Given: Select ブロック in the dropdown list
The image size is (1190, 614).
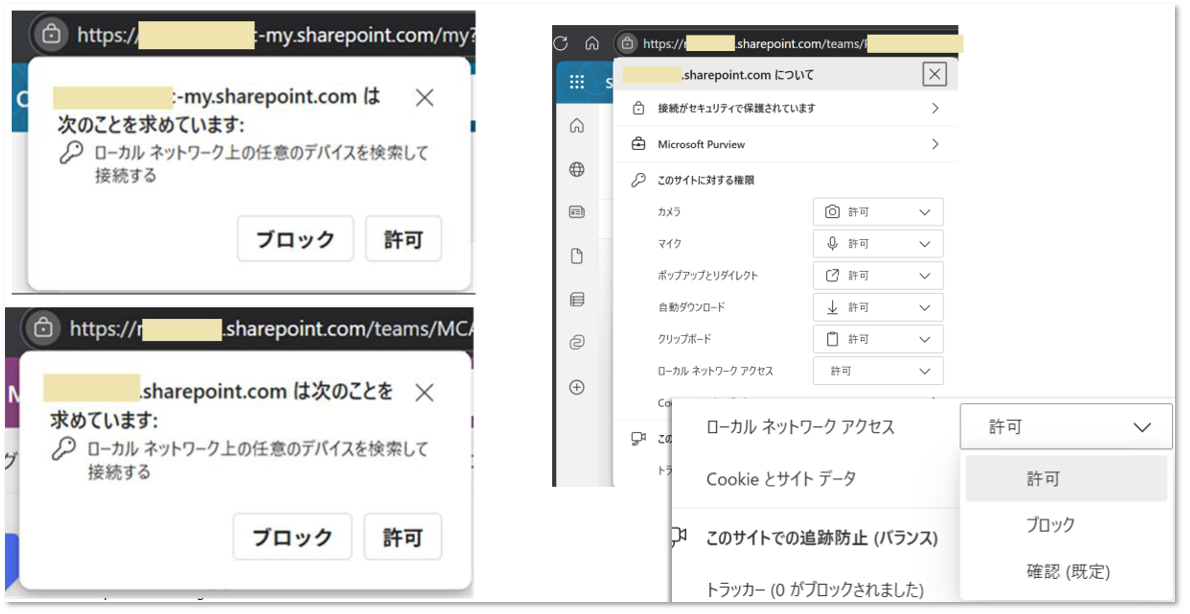Looking at the screenshot, I should 1066,524.
